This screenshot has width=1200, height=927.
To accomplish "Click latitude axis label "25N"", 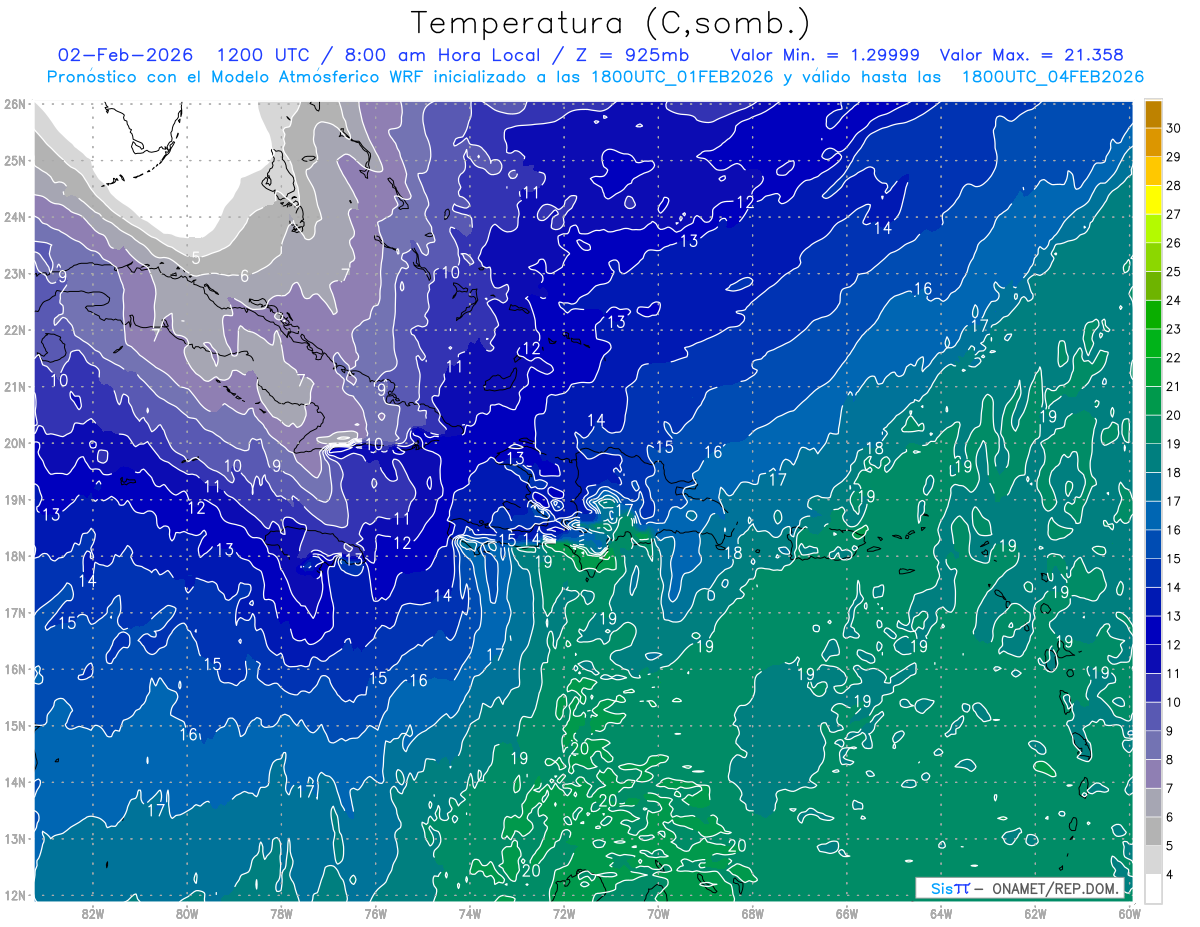I will tap(14, 160).
